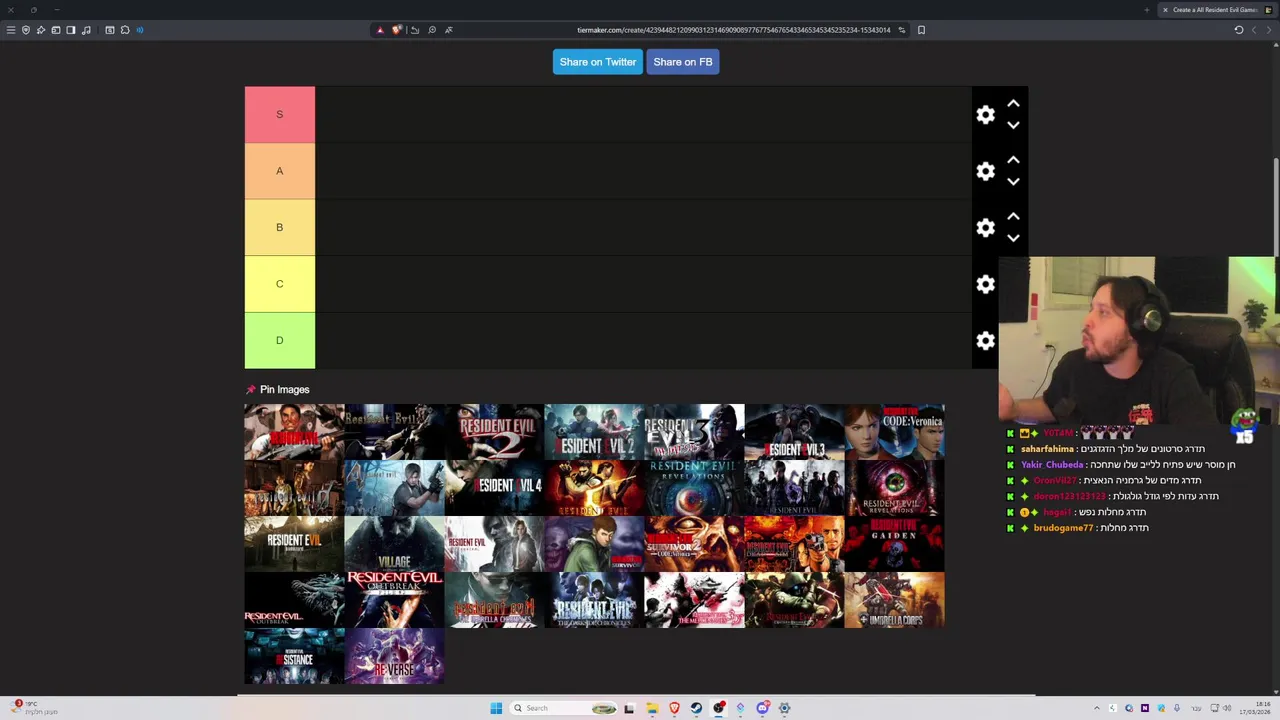Viewport: 1280px width, 720px height.
Task: Move B tier row down
Action: [x=1013, y=238]
